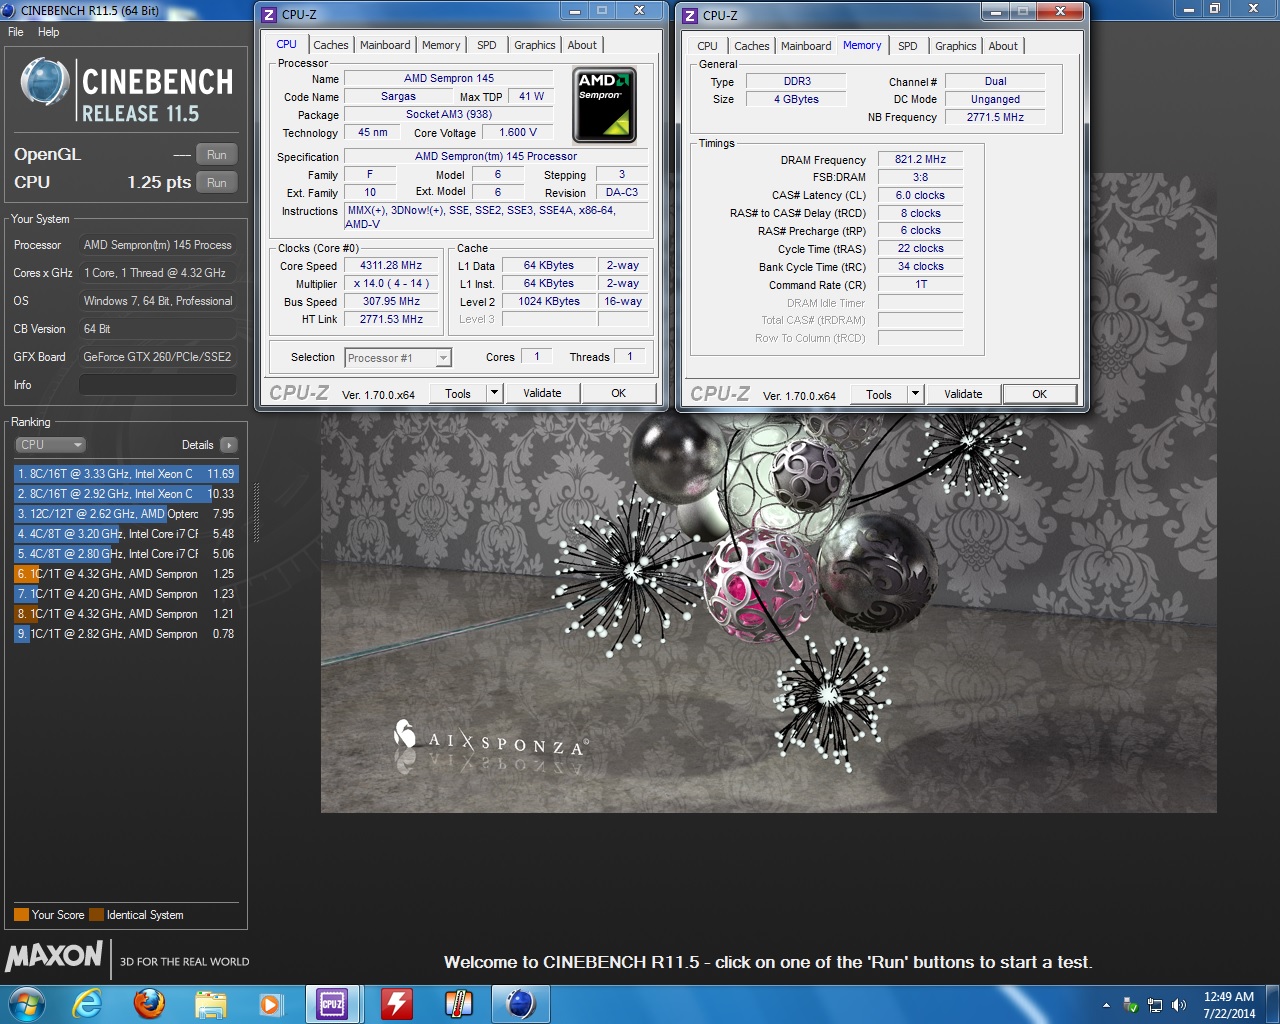Open the ranking CPU dropdown
This screenshot has height=1024, width=1280.
[50, 445]
